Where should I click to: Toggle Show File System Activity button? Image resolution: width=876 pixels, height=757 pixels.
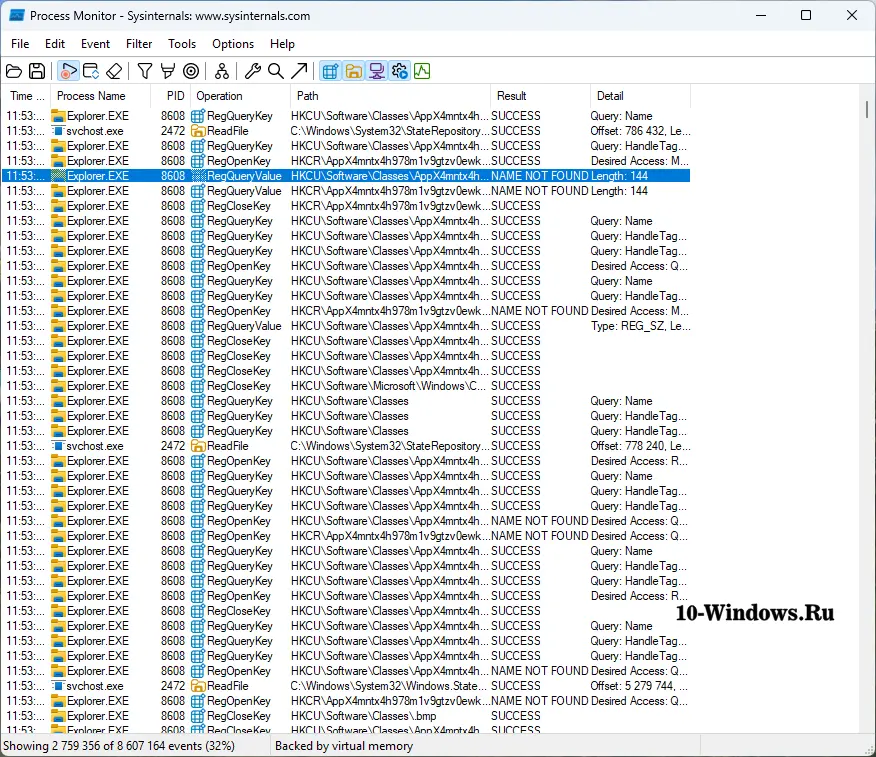click(354, 72)
